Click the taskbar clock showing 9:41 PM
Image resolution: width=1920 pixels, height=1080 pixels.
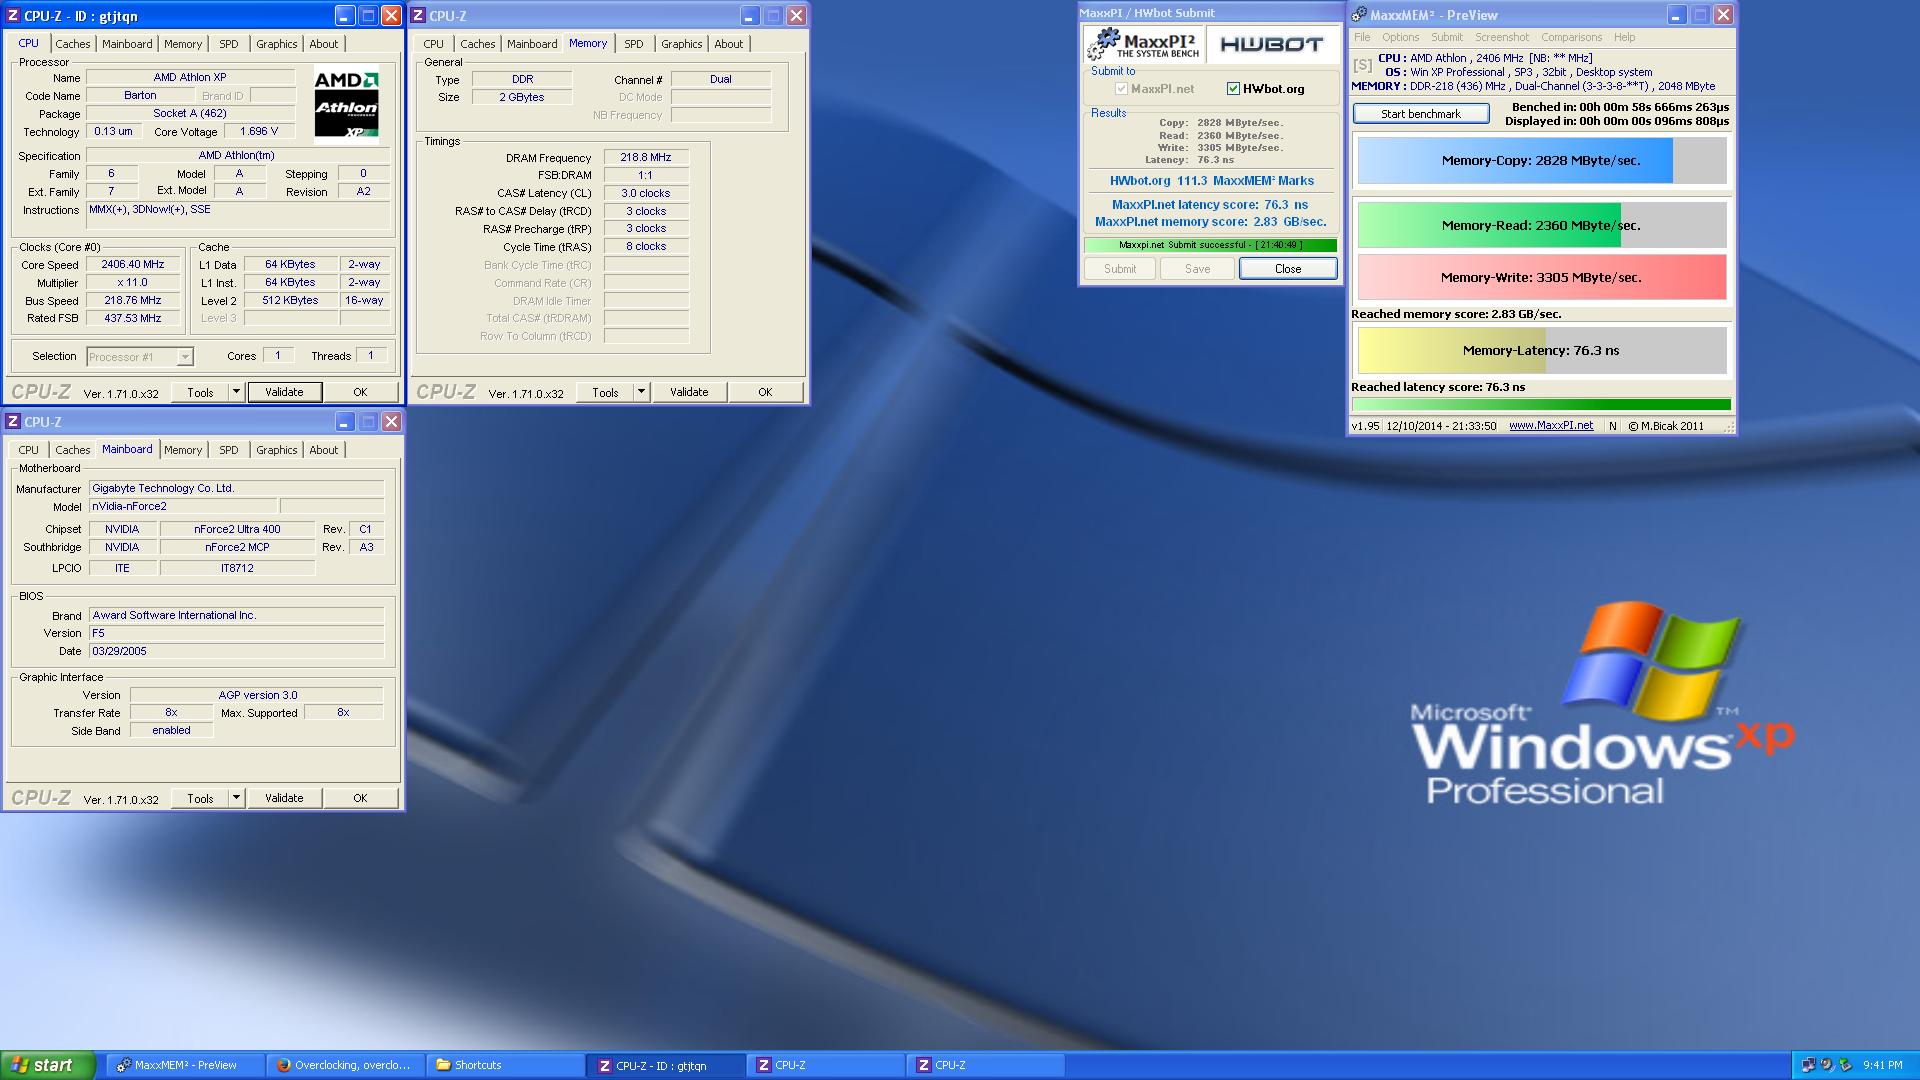[x=1883, y=1065]
